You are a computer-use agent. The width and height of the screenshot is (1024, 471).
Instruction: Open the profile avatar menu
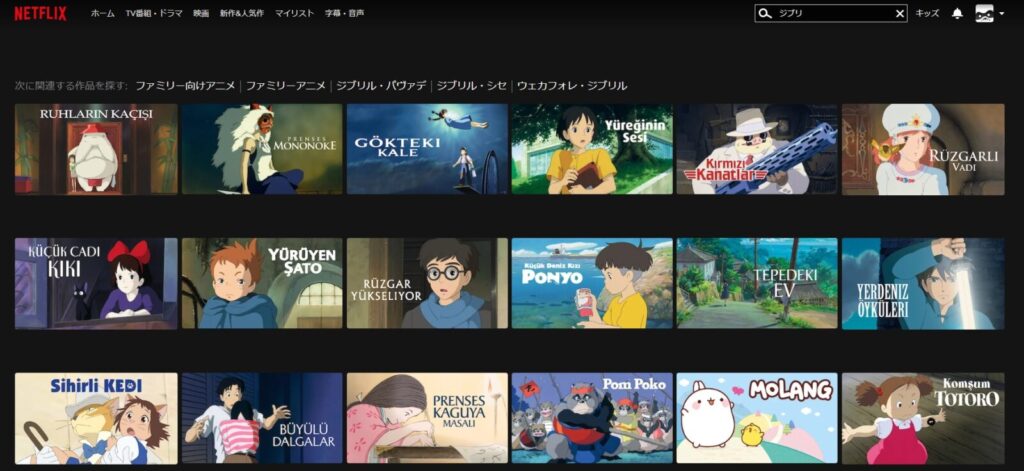984,13
